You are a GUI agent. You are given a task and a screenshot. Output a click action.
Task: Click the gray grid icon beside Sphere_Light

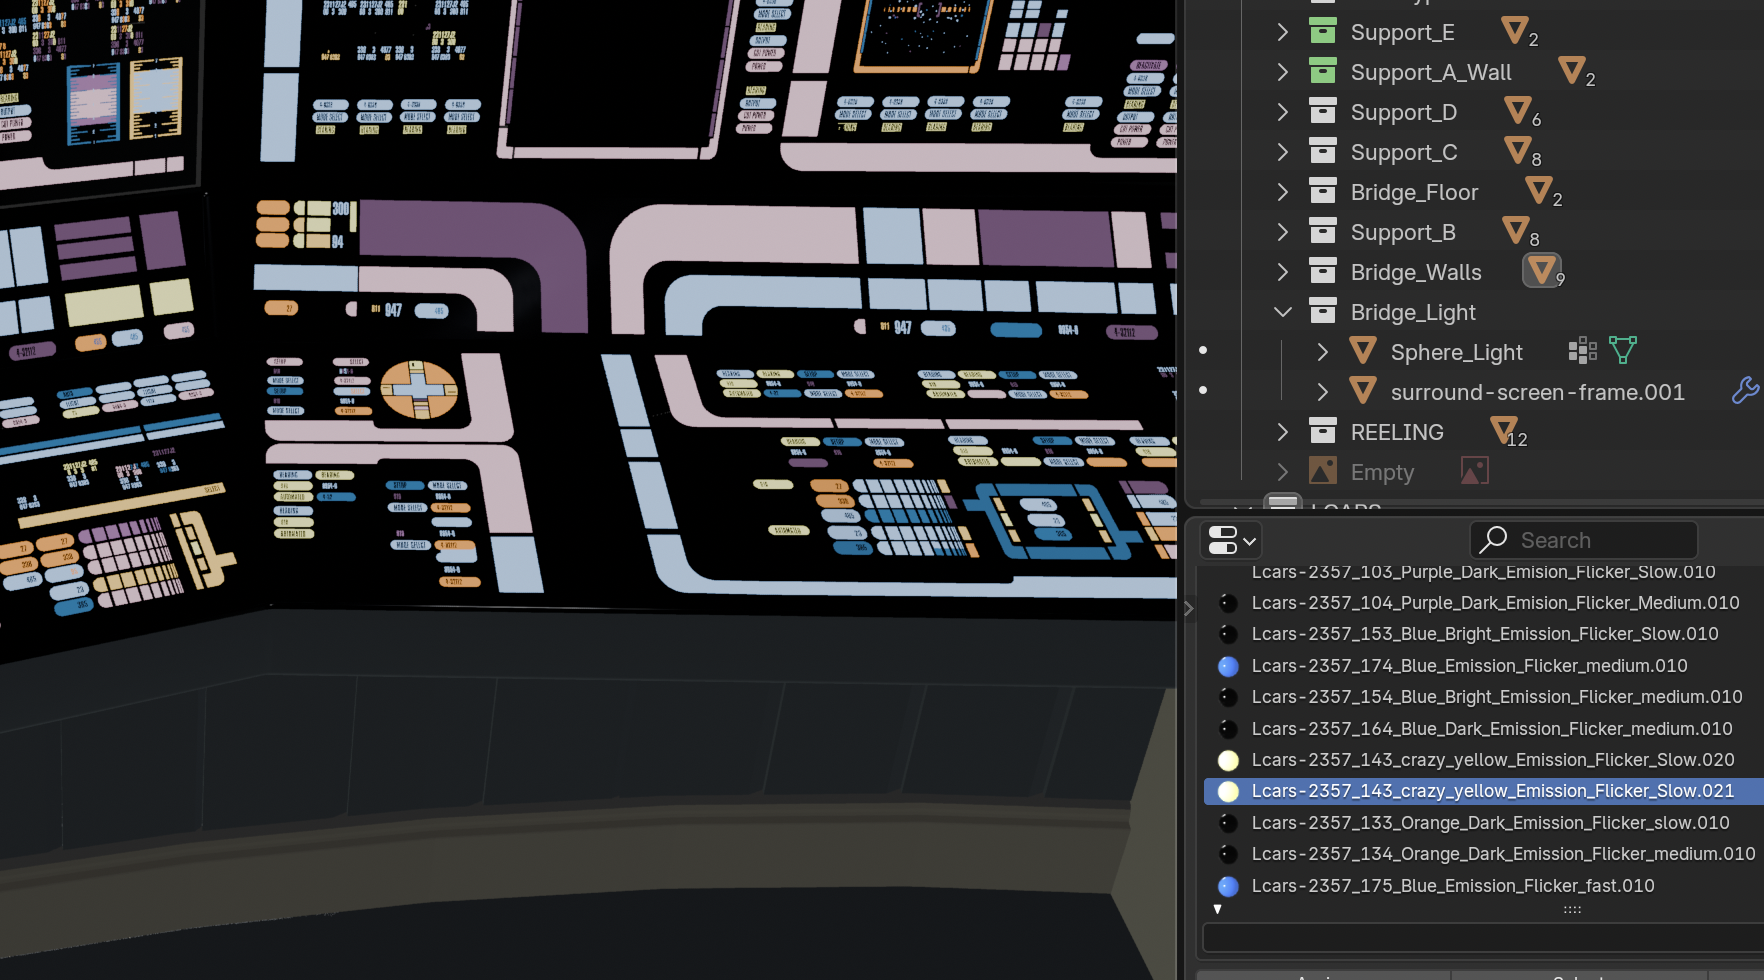[1582, 351]
